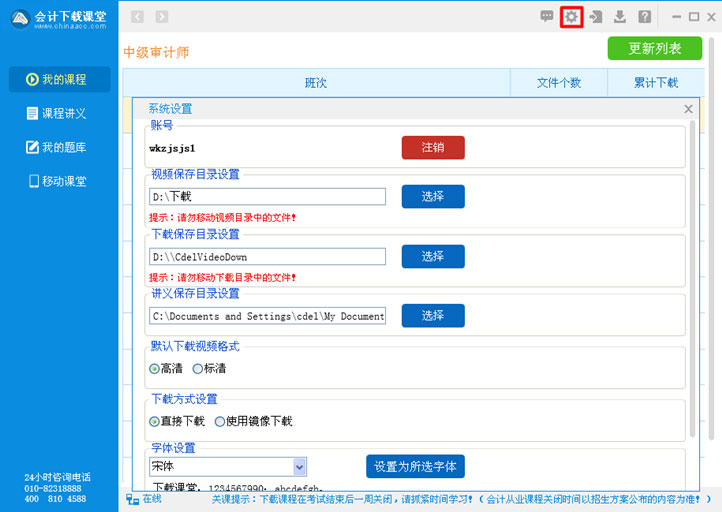Go to 我的题库 in sidebar
This screenshot has height=512, width=722.
(58, 147)
